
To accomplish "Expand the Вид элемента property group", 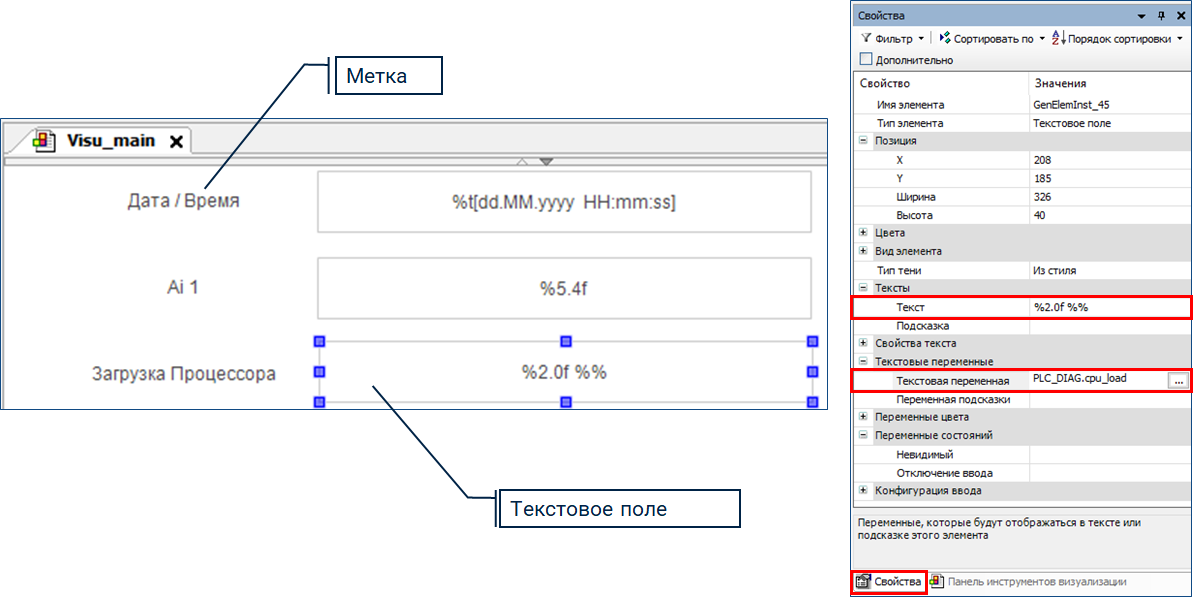I will click(x=863, y=251).
